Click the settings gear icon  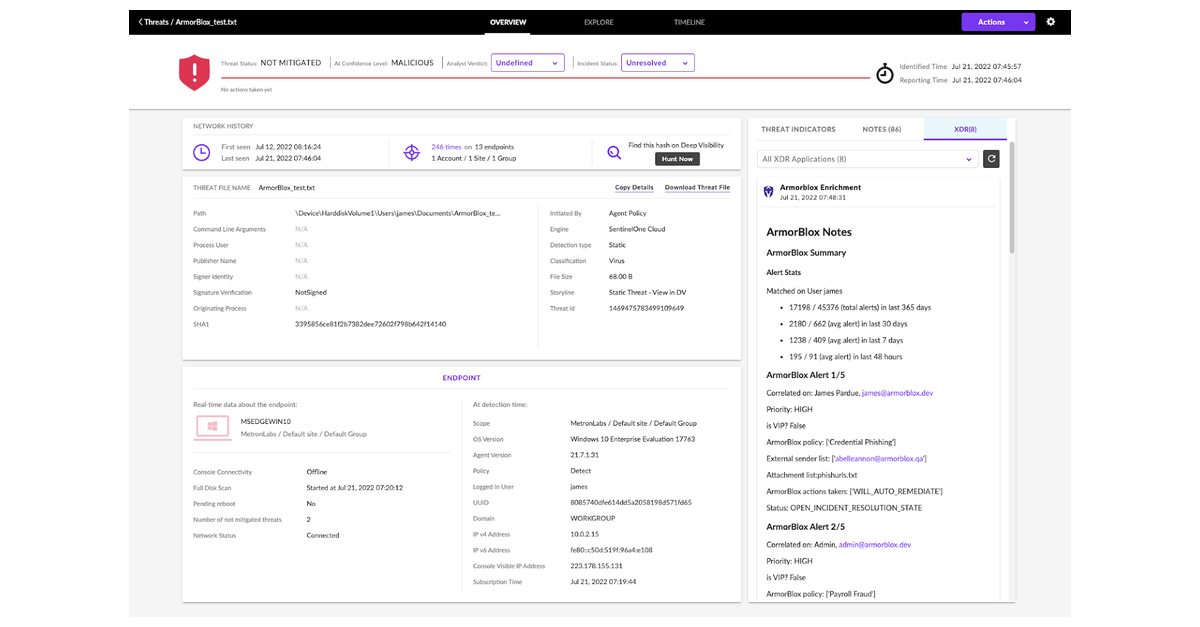coord(1051,22)
